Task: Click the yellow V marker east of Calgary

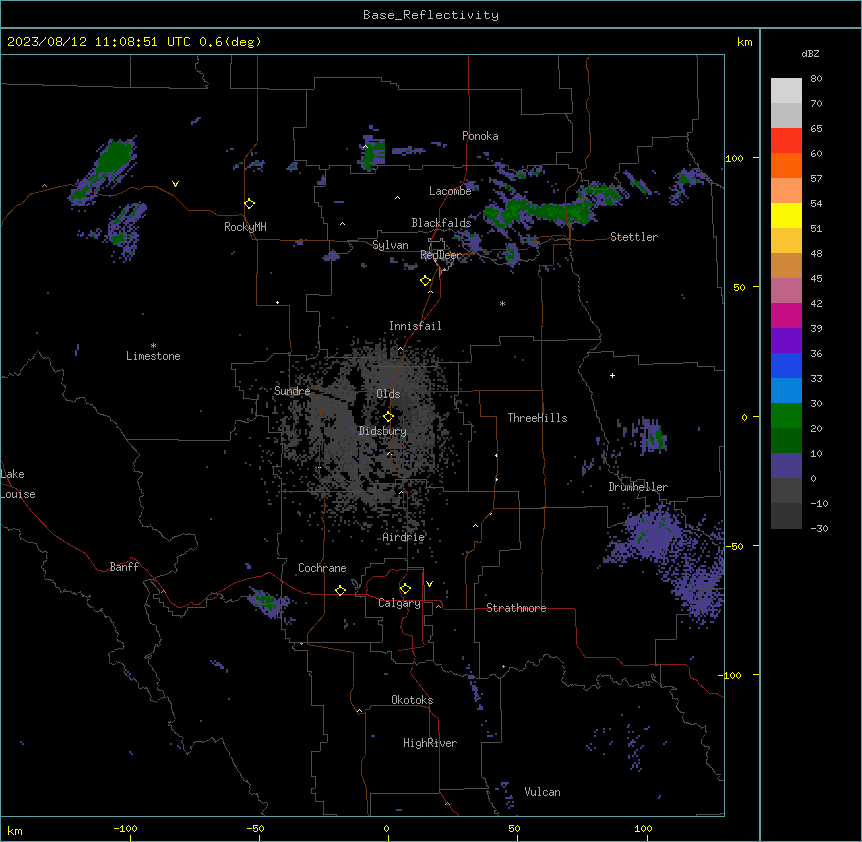Action: click(429, 584)
